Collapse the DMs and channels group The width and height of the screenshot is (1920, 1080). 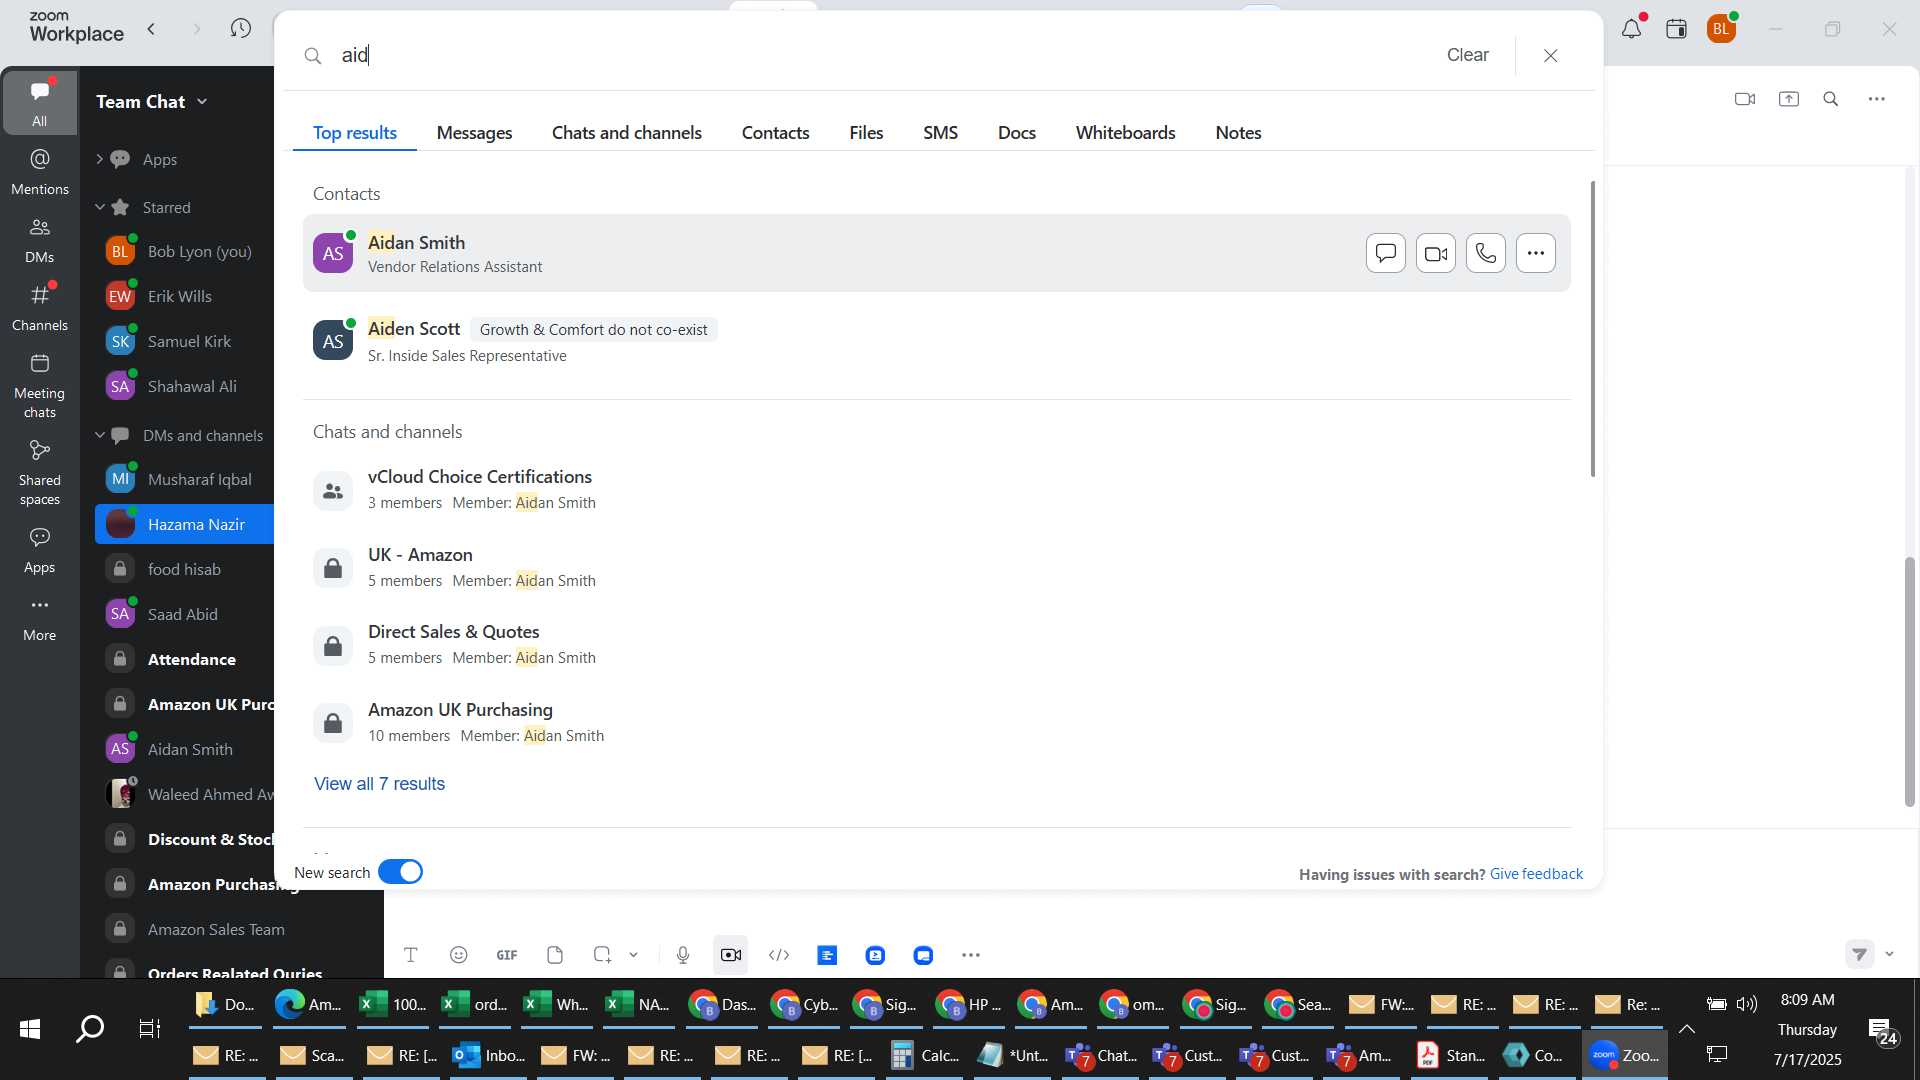click(99, 435)
